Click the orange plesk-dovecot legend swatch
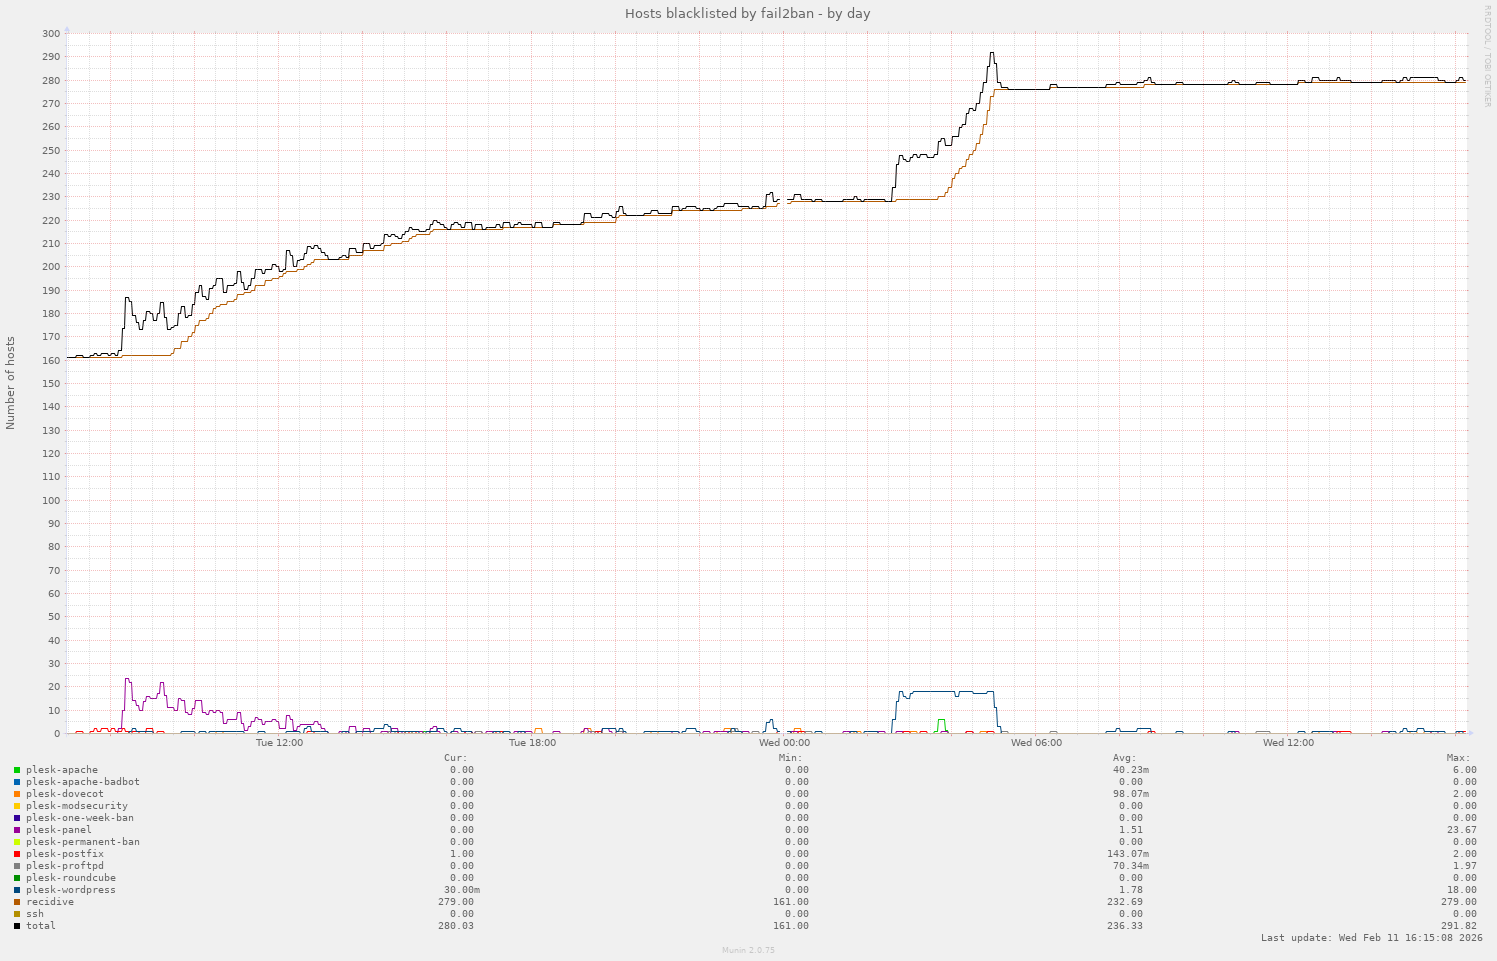The height and width of the screenshot is (961, 1497). tap(17, 794)
